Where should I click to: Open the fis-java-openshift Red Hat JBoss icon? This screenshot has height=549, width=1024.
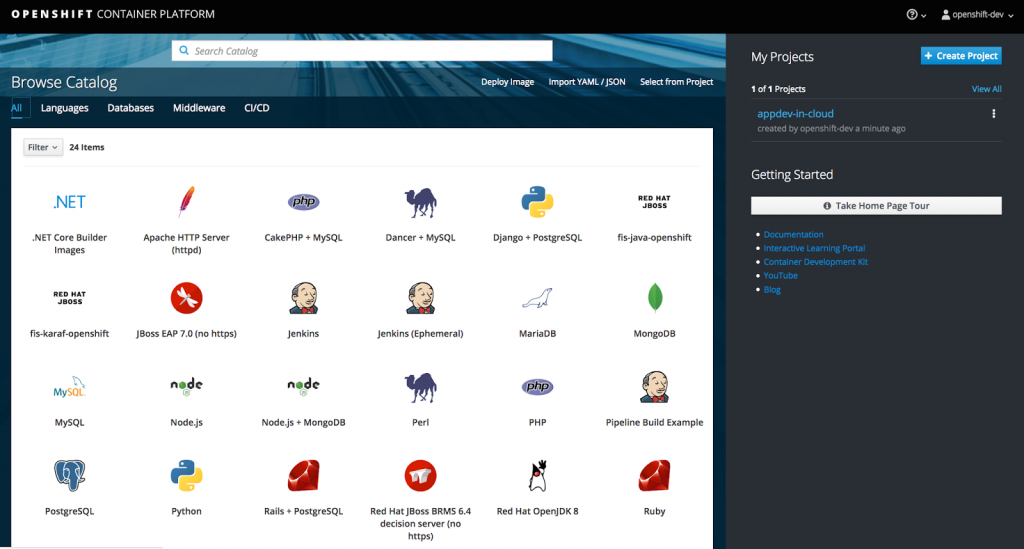tap(654, 202)
